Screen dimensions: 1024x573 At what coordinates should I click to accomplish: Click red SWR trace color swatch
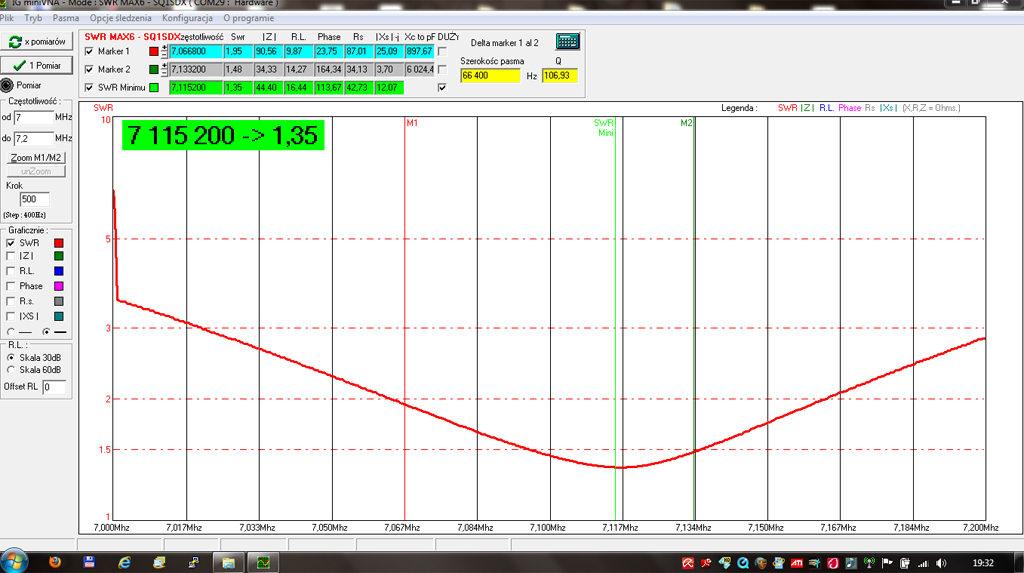pyautogui.click(x=59, y=242)
